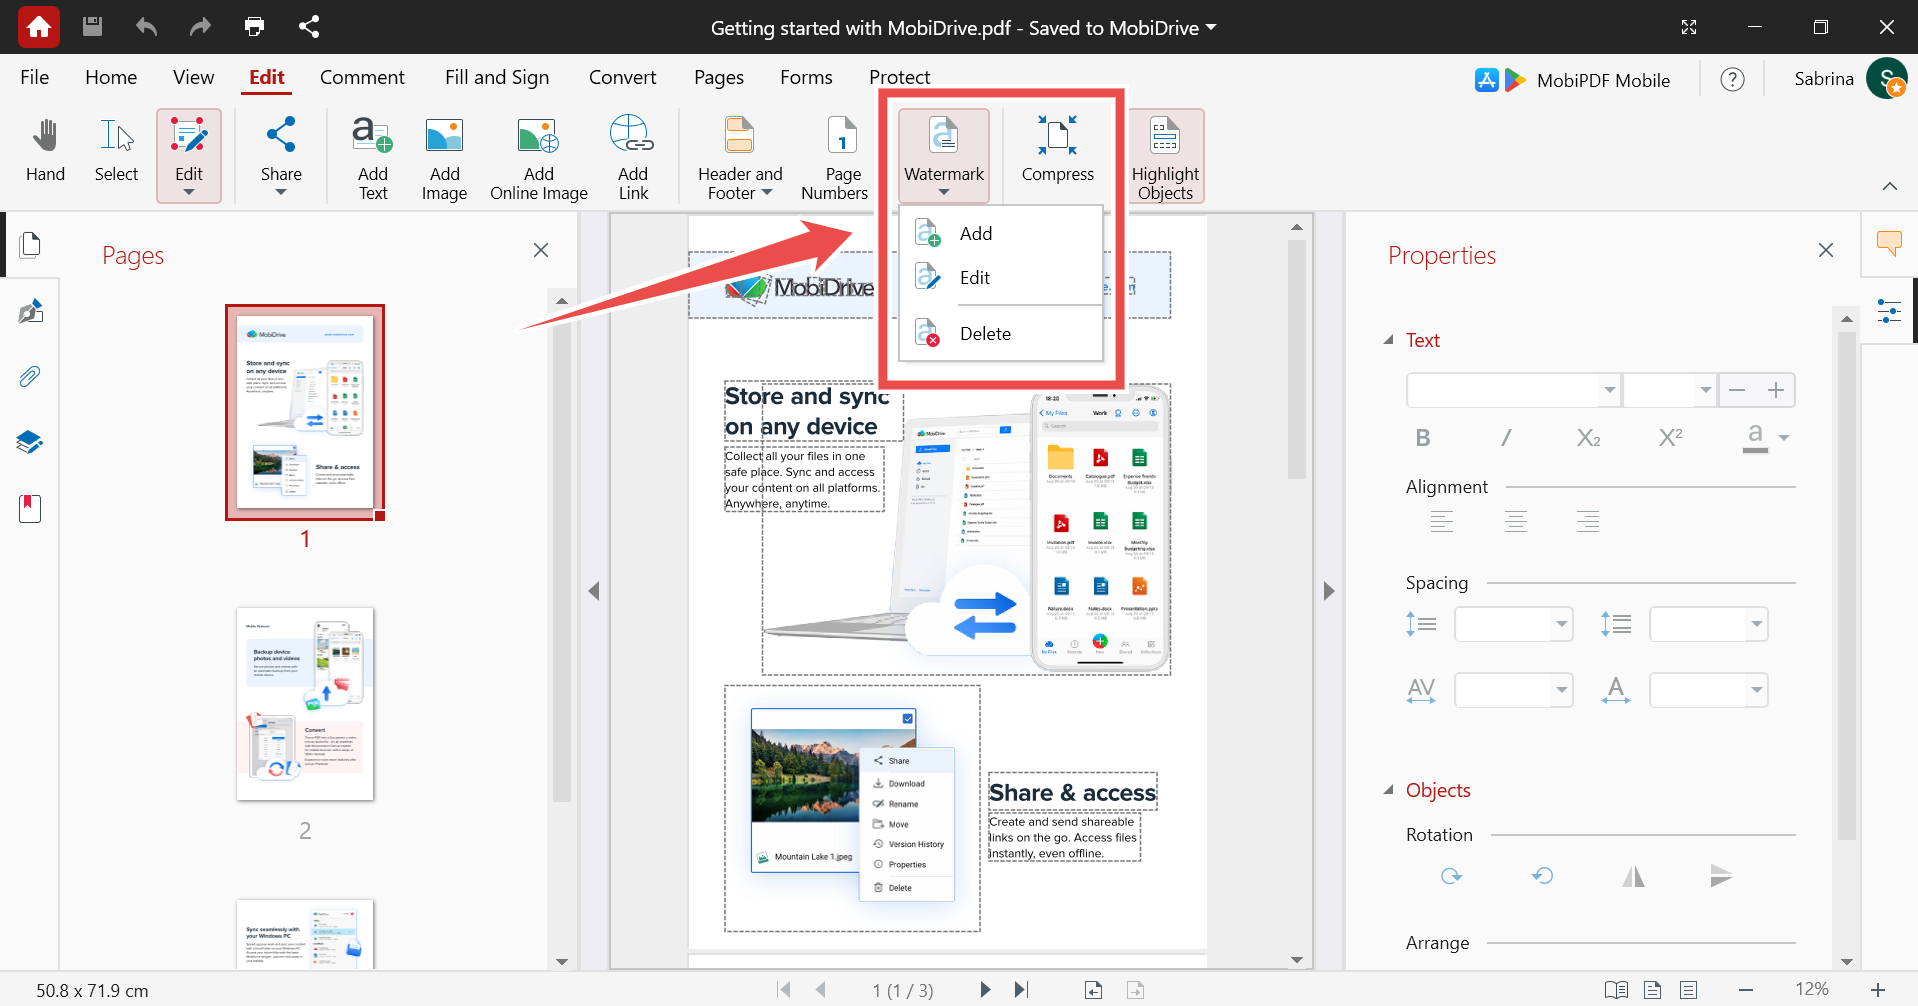The image size is (1918, 1006).
Task: Save the document with floppy icon
Action: pos(92,27)
